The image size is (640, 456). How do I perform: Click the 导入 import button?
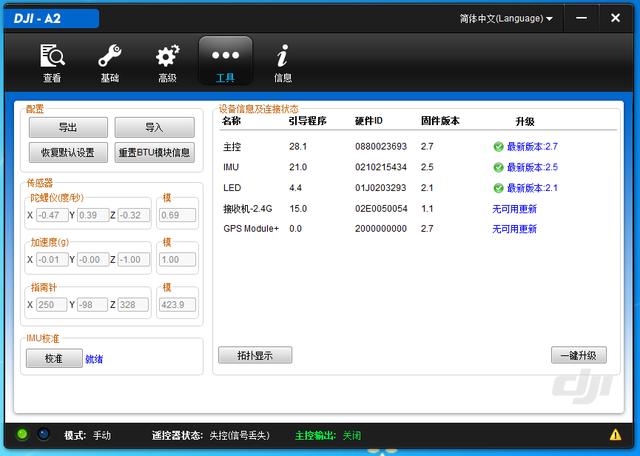(x=154, y=127)
